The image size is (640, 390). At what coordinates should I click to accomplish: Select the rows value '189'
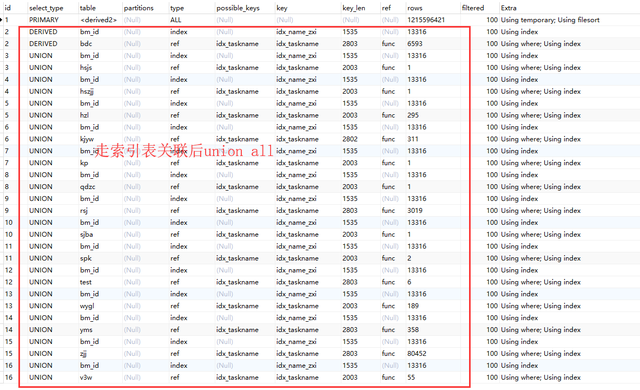(x=413, y=306)
